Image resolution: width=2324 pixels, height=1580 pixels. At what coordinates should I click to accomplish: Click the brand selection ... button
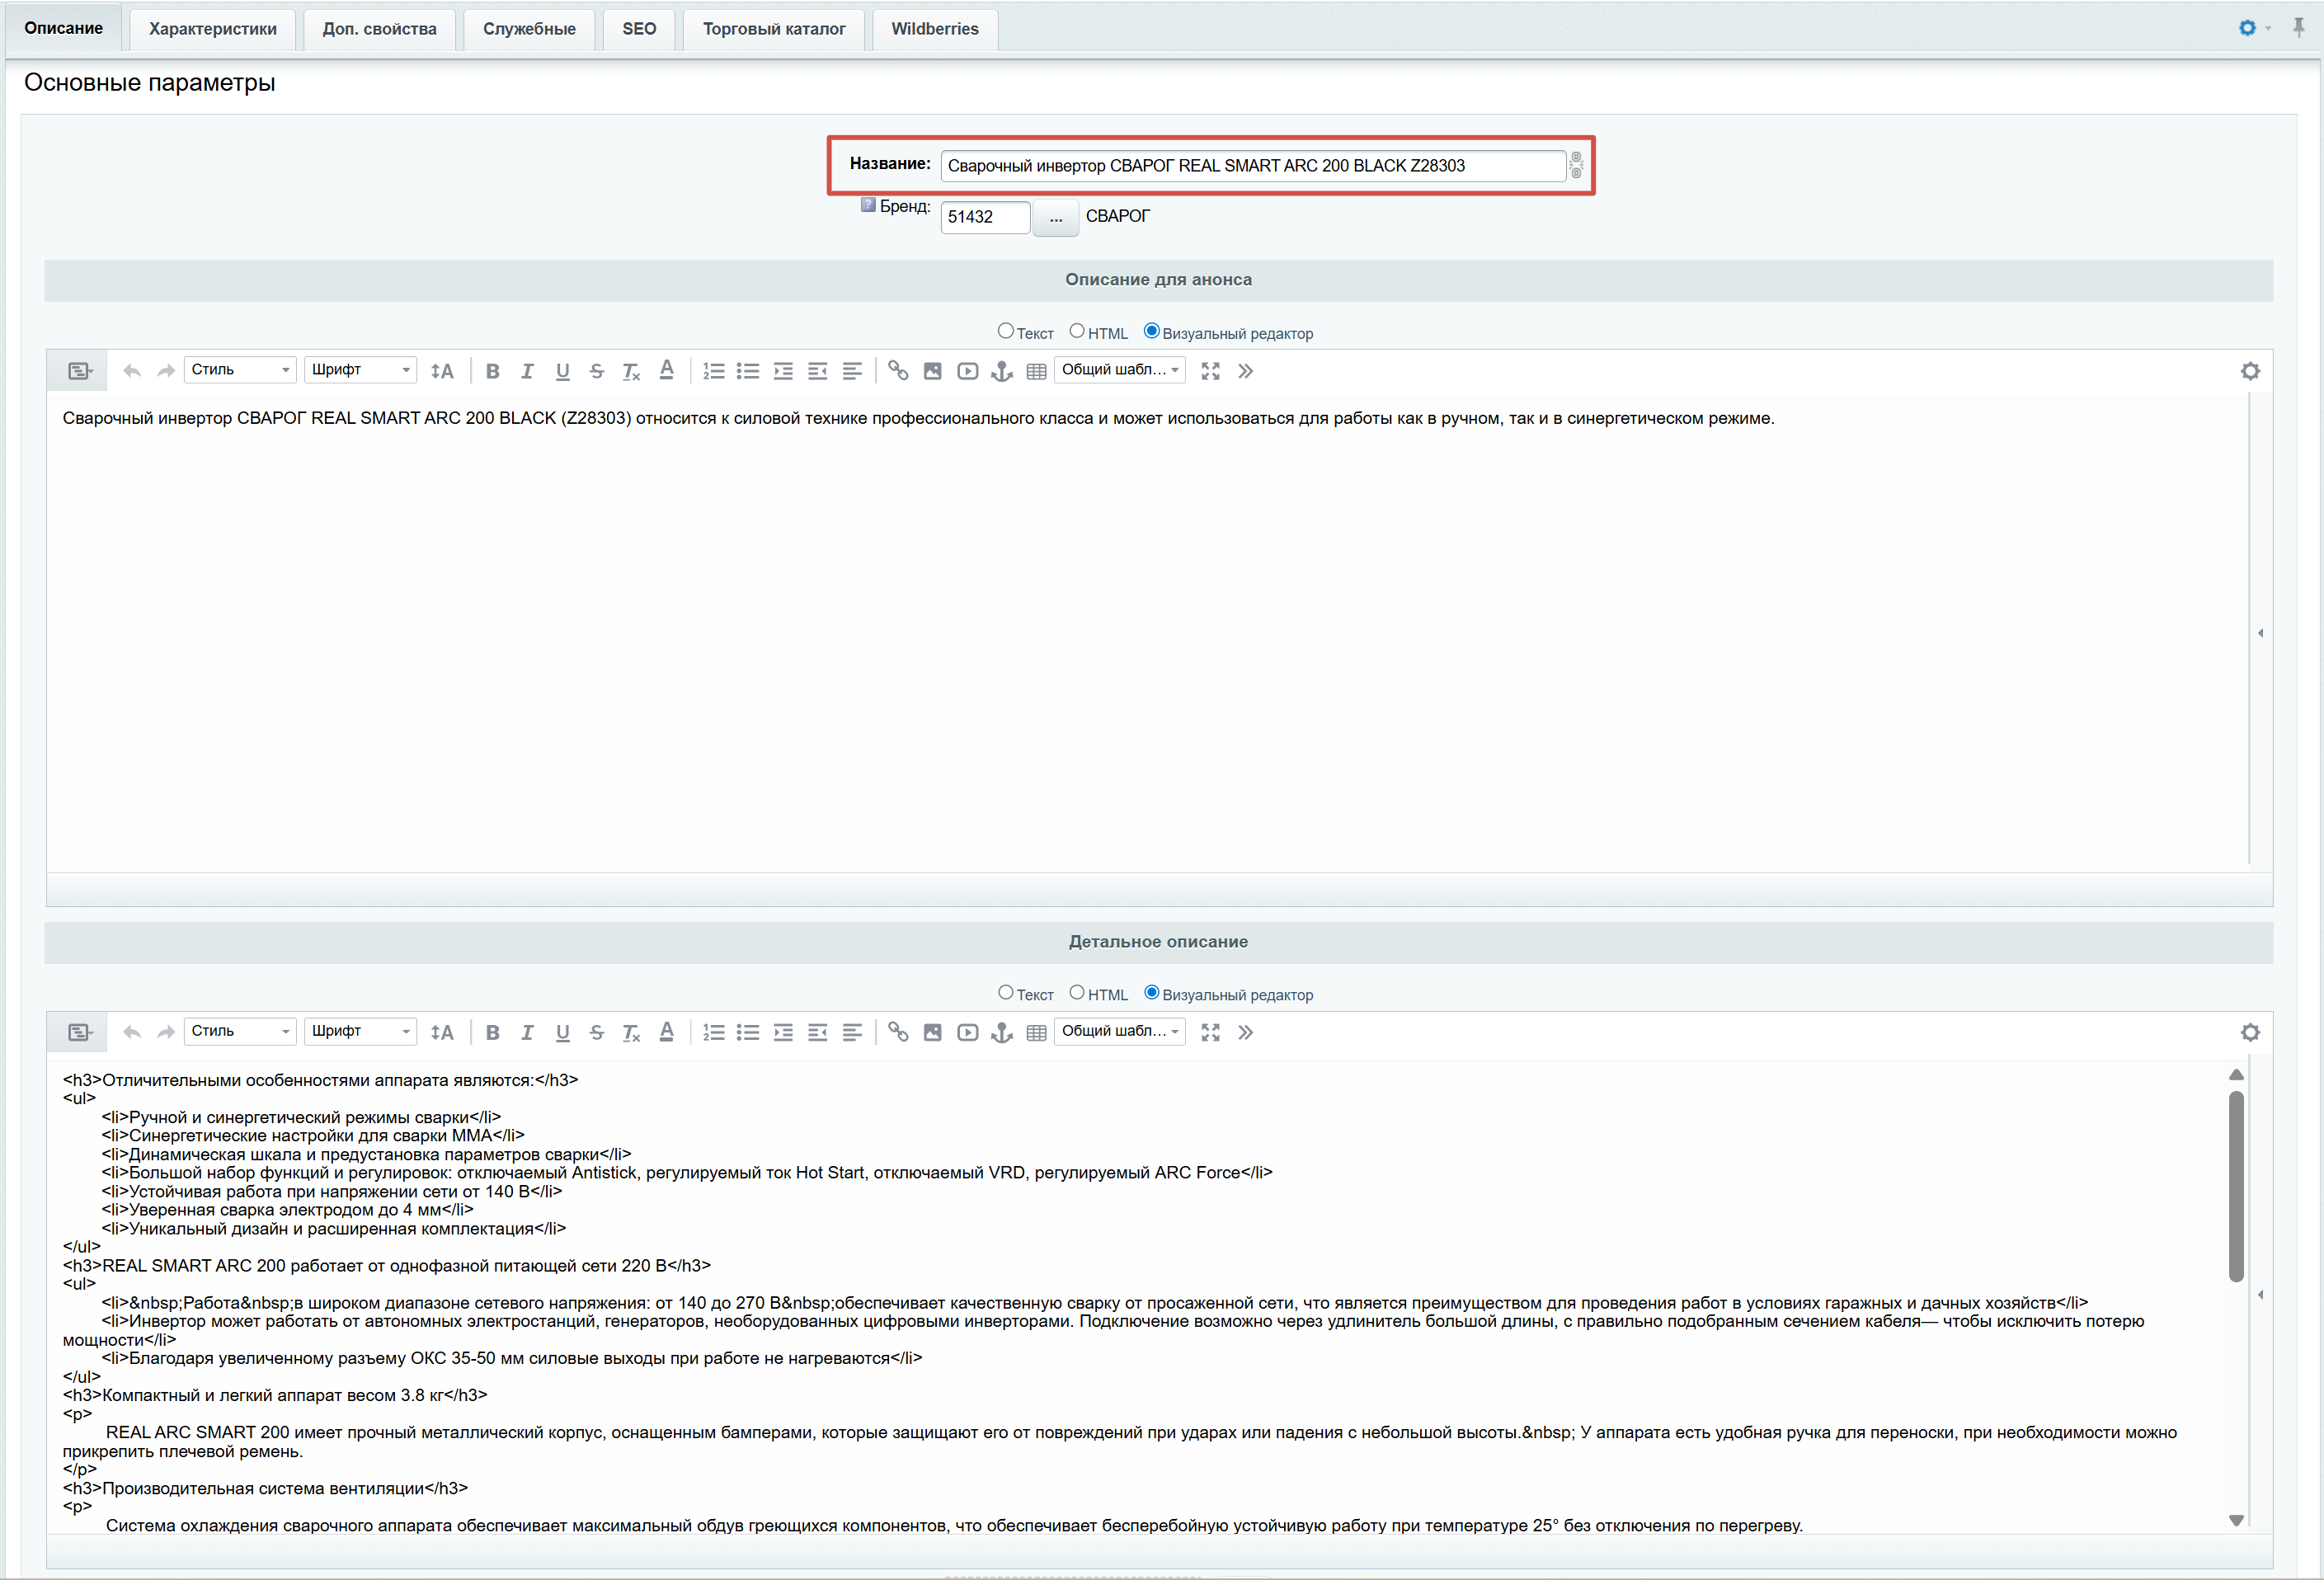(1055, 217)
